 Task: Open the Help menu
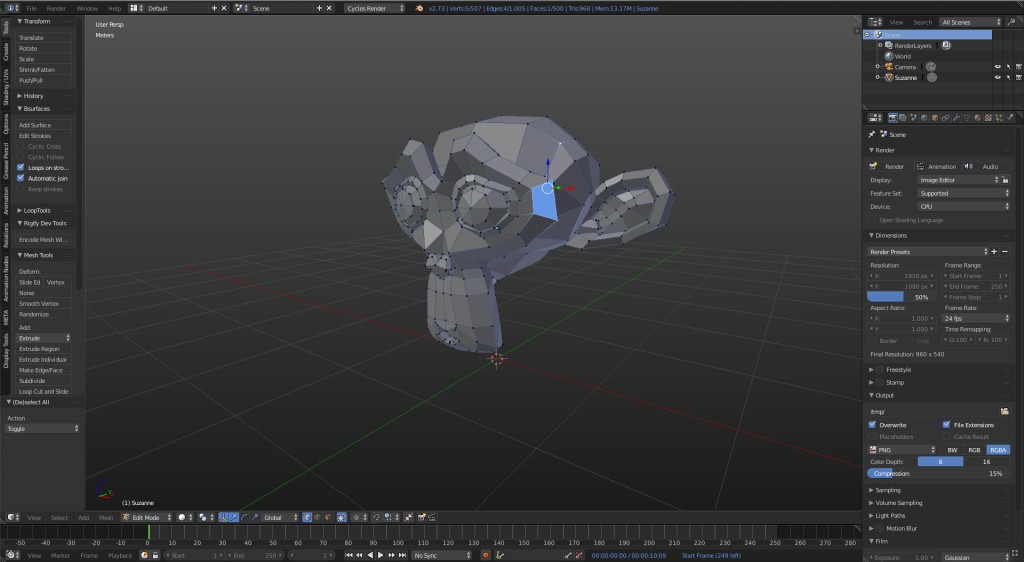pyautogui.click(x=114, y=8)
